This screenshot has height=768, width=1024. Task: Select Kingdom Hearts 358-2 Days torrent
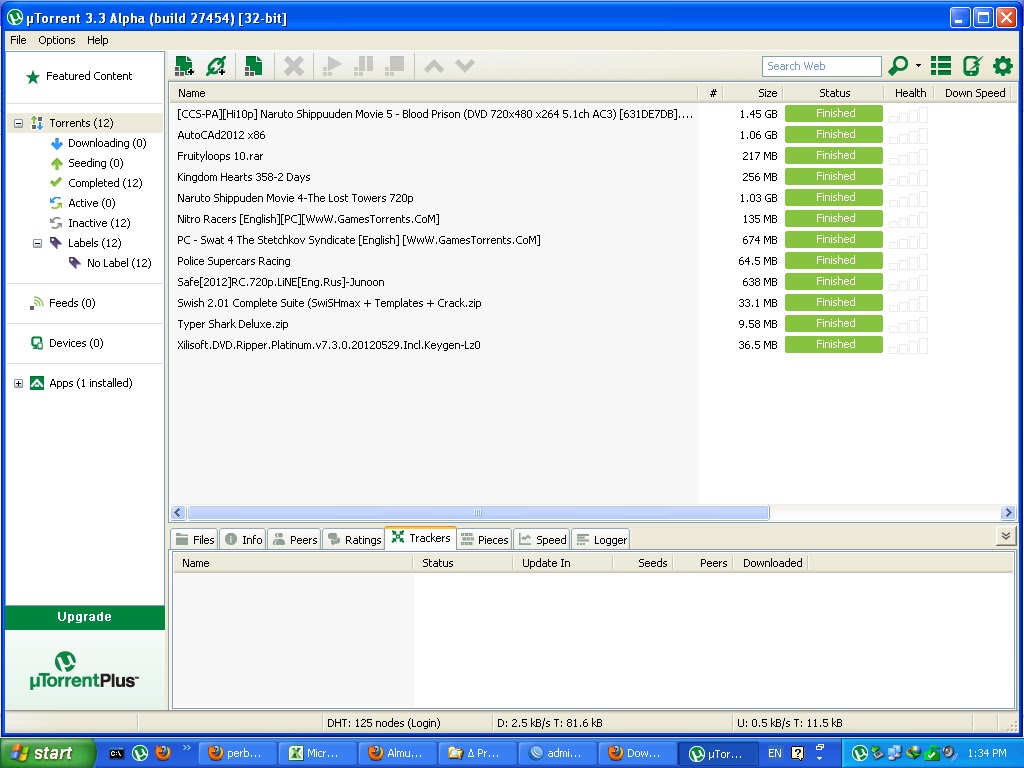click(x=244, y=177)
